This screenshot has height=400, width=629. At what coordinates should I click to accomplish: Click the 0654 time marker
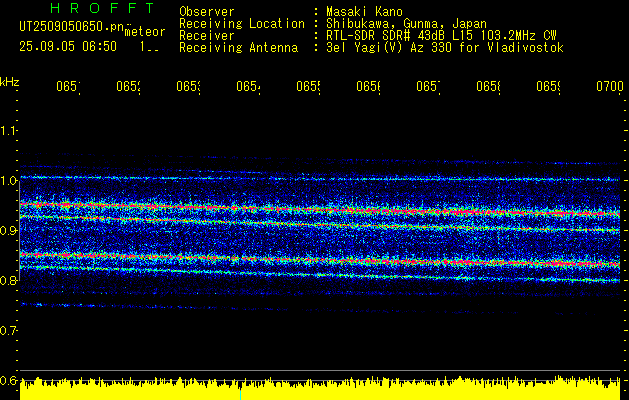coord(248,87)
